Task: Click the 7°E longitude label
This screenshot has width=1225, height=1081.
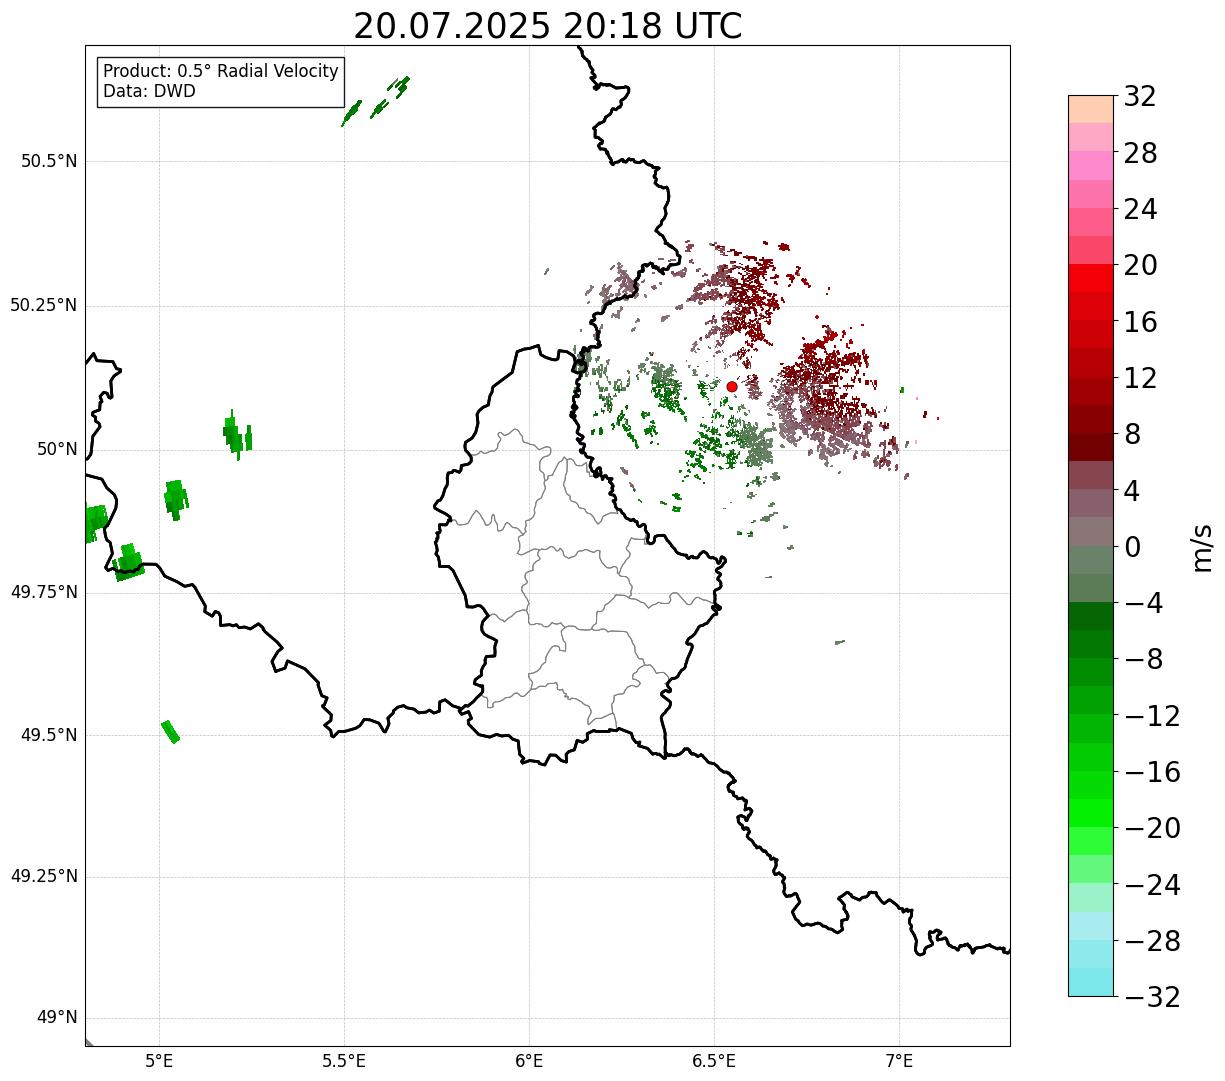Action: tap(900, 1061)
